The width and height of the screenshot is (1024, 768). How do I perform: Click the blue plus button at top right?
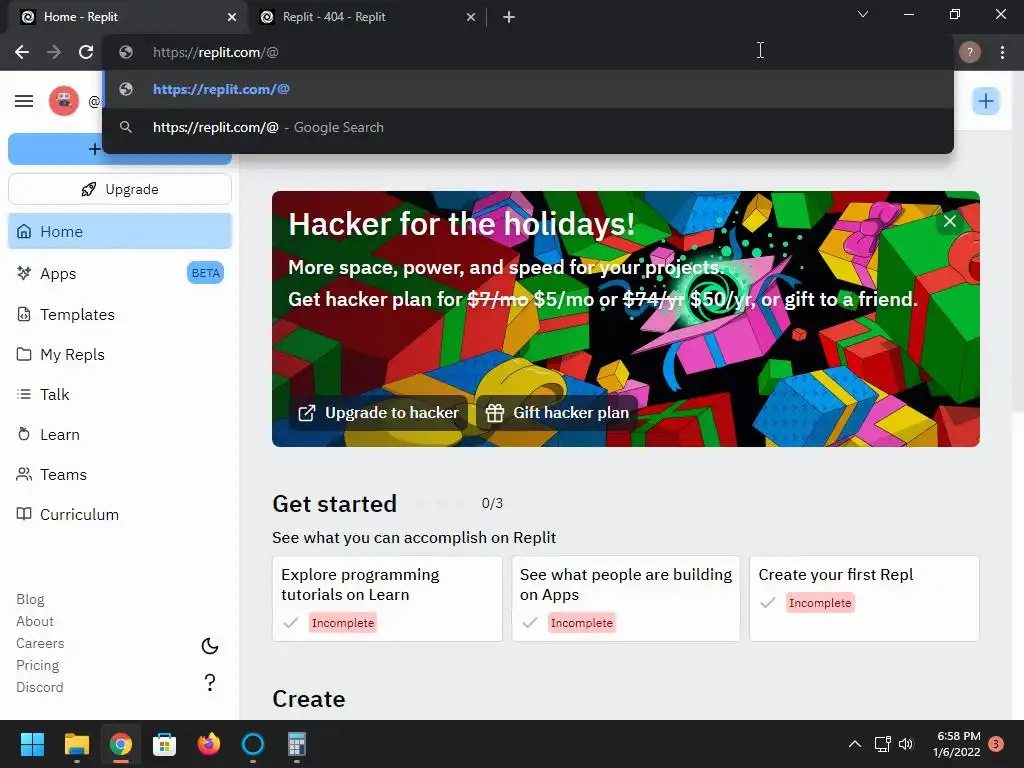click(985, 101)
